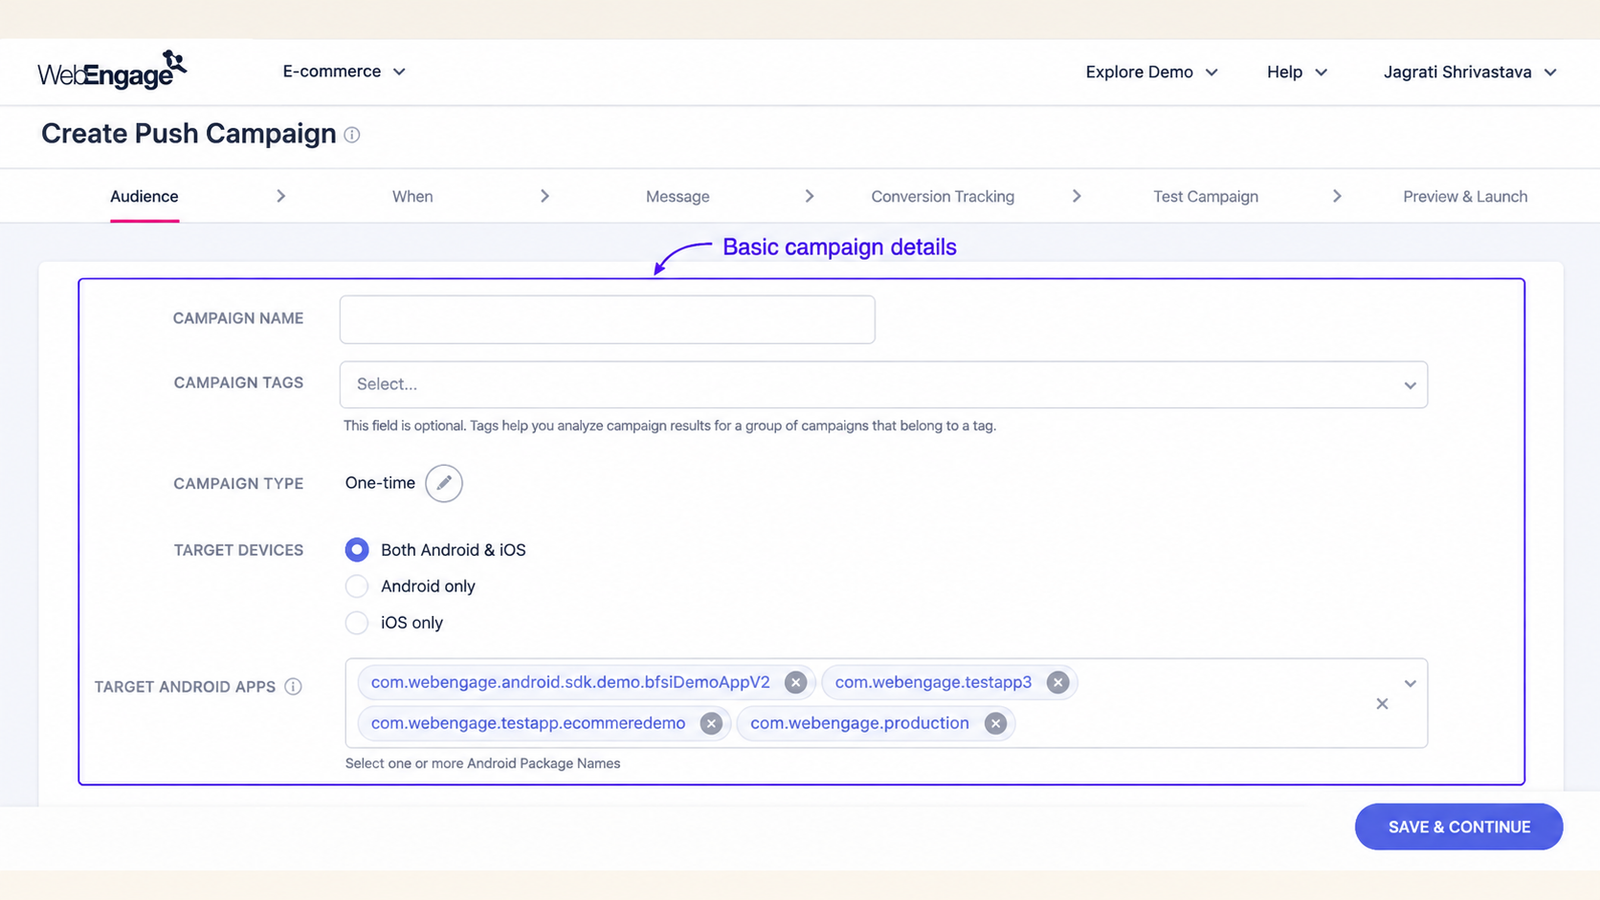The width and height of the screenshot is (1600, 900).
Task: Go to the When step
Action: 413,197
